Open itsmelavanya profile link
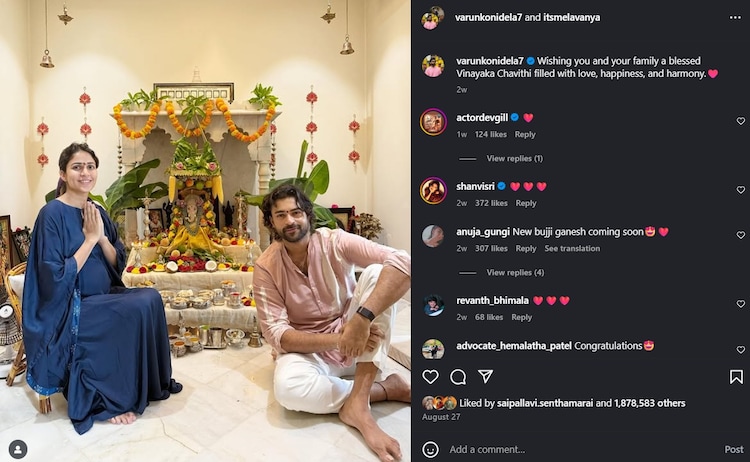Viewport: 750px width, 462px height. click(571, 17)
